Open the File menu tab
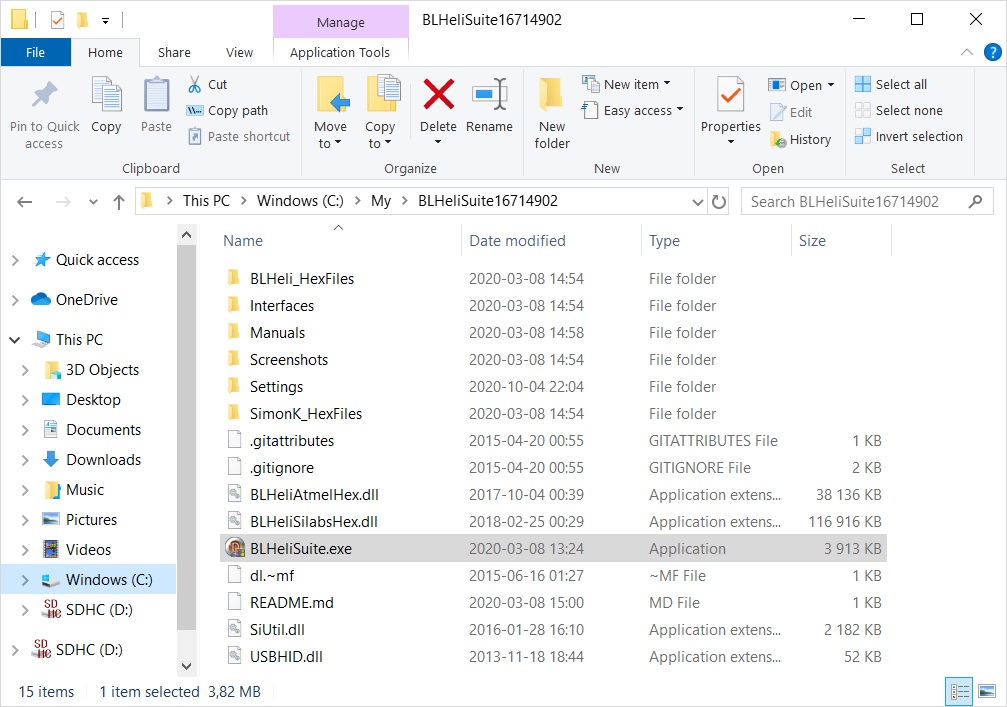The image size is (1007, 707). 35,53
